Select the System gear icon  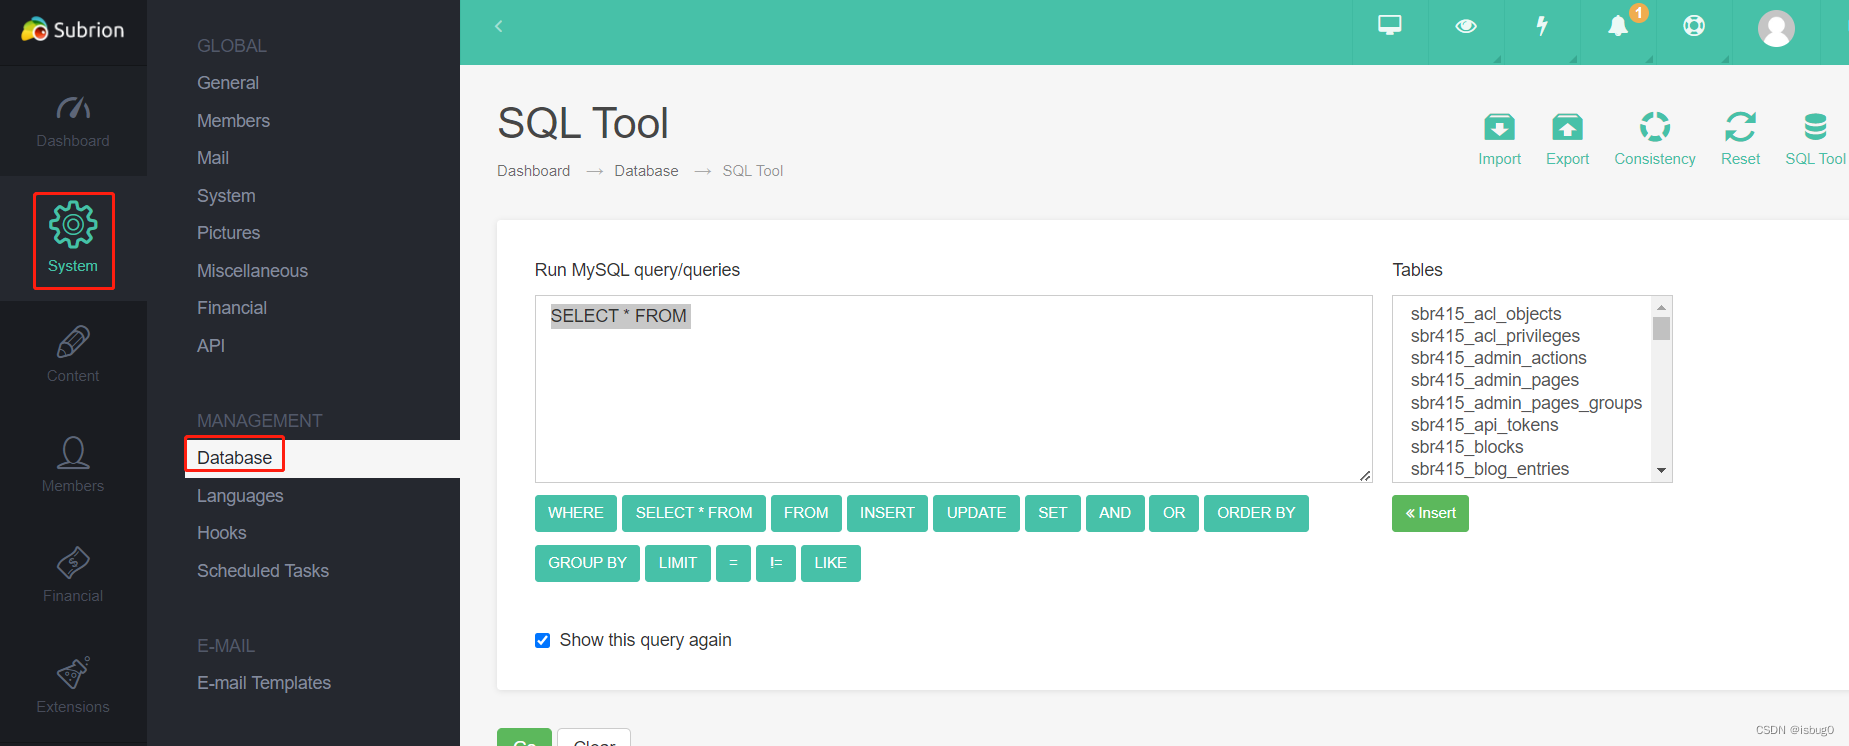click(73, 225)
